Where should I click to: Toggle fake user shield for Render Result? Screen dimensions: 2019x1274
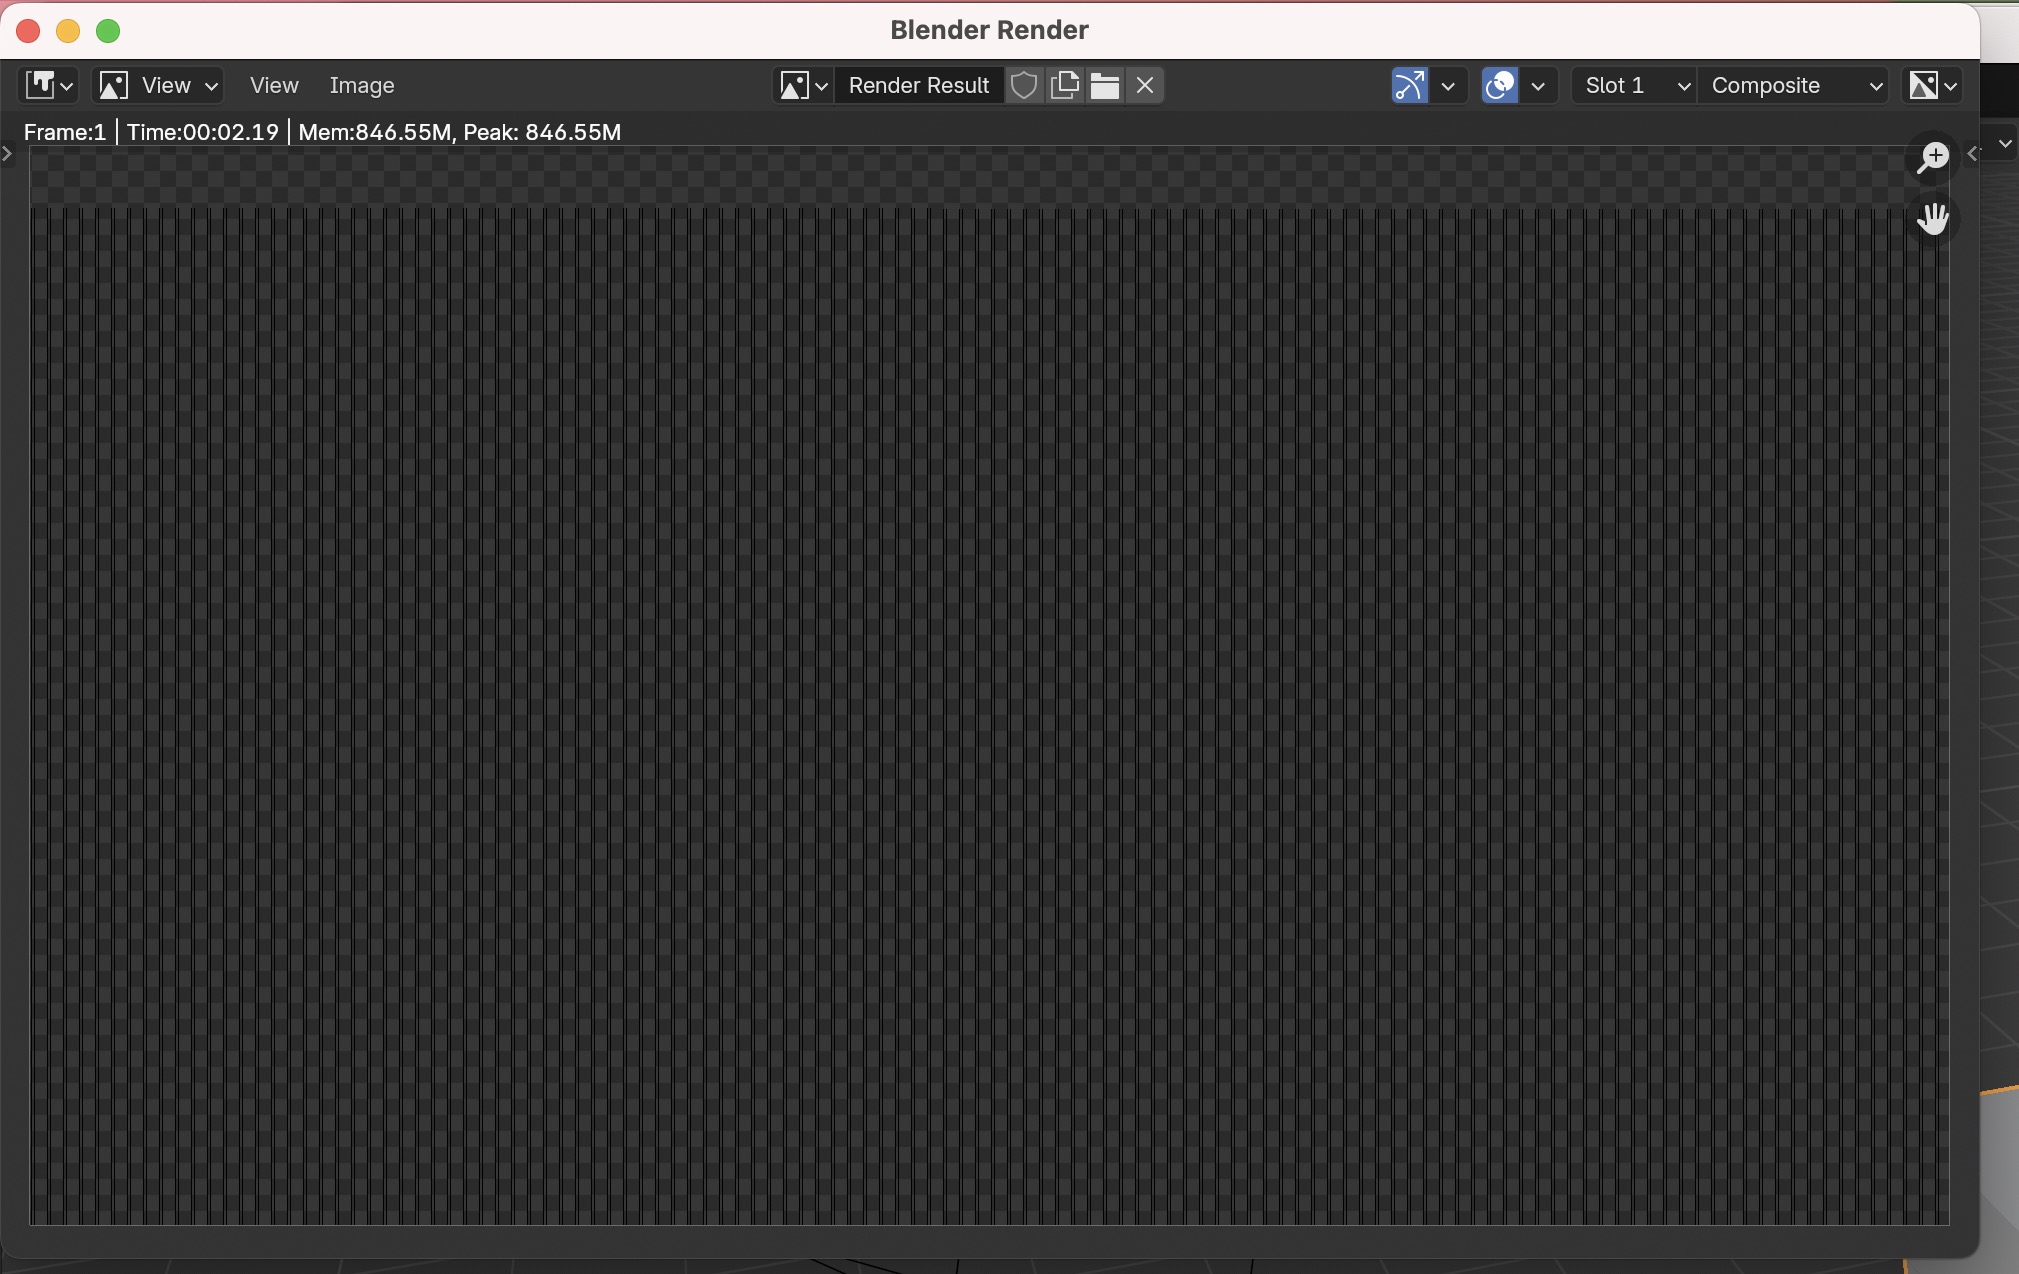[1022, 86]
